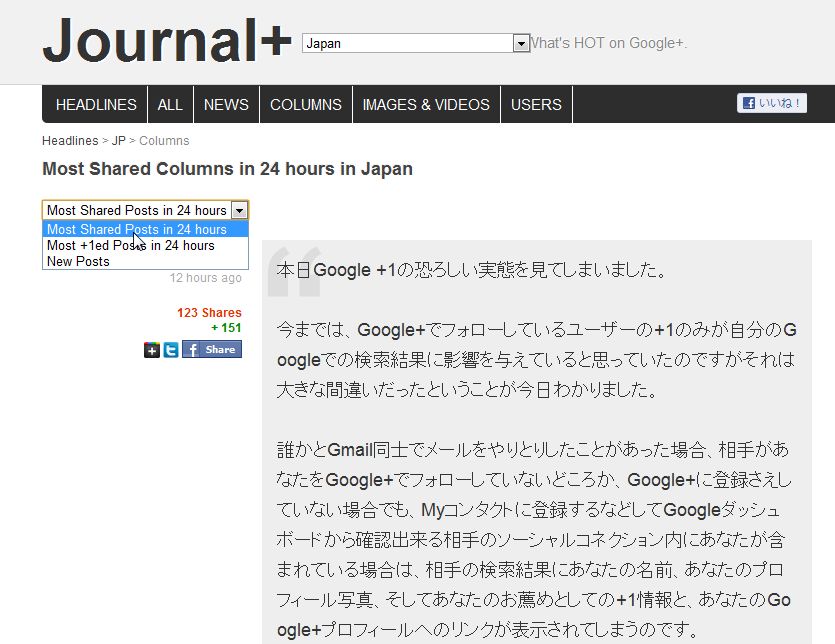This screenshot has width=835, height=644.
Task: Click the Journal+ site logo
Action: point(167,40)
